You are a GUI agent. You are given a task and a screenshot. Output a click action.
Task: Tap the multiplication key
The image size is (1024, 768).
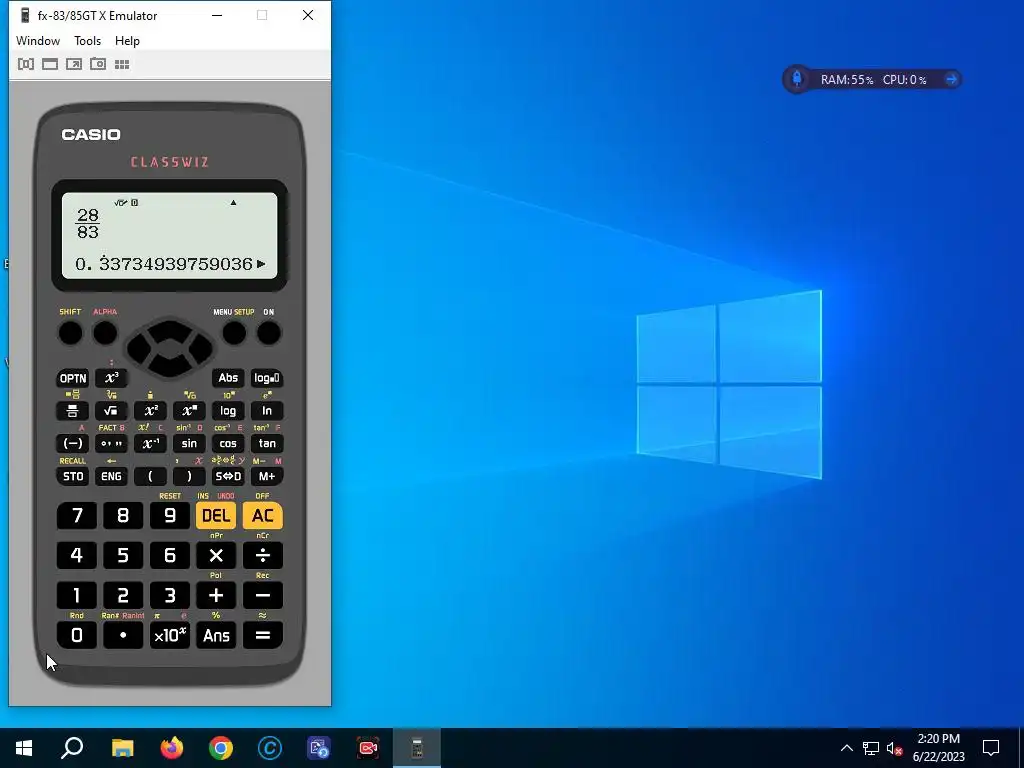(x=216, y=556)
